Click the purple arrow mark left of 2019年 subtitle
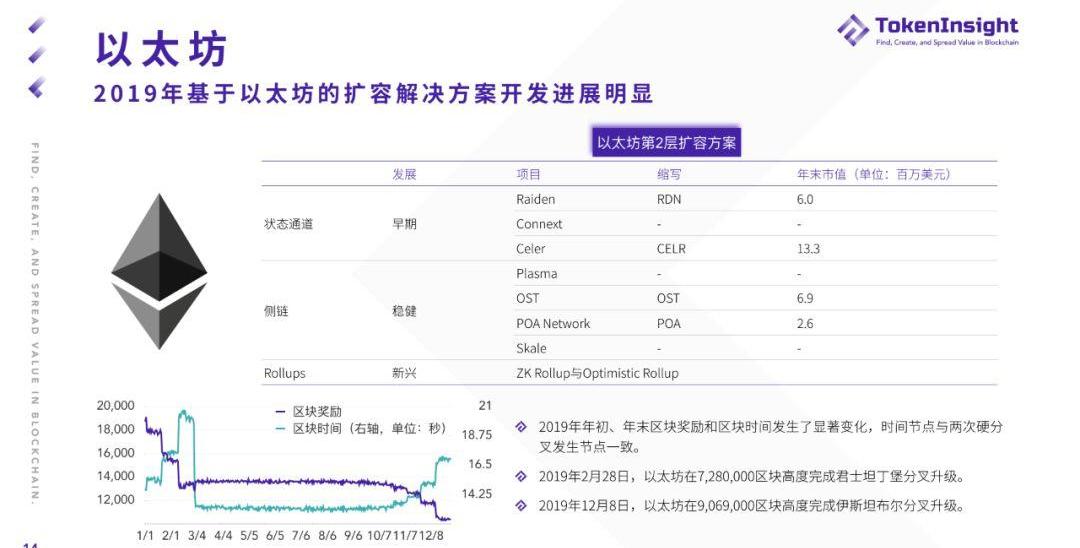The image size is (1080, 548). [x=36, y=89]
